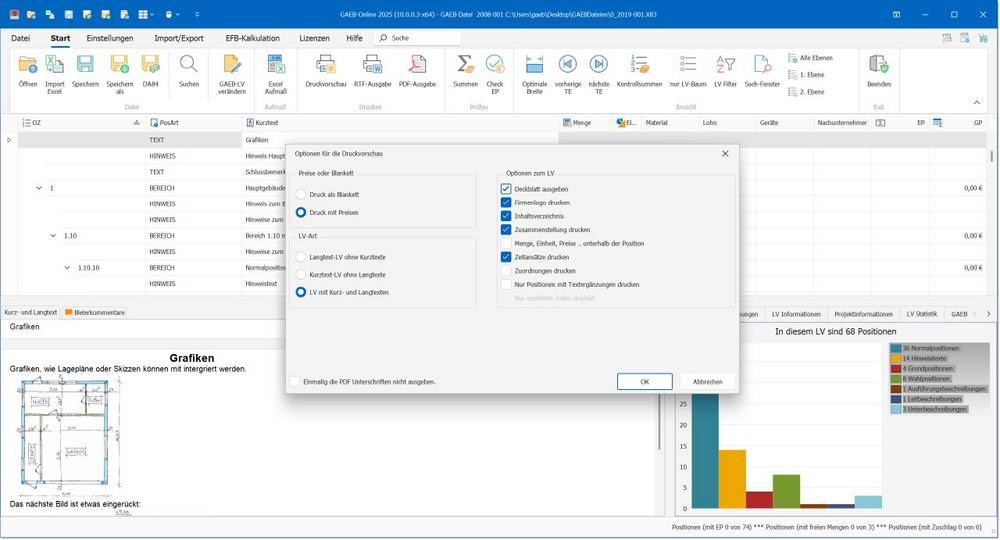Click the PDF-Ausgabe icon
The width and height of the screenshot is (1000, 540).
pyautogui.click(x=417, y=66)
